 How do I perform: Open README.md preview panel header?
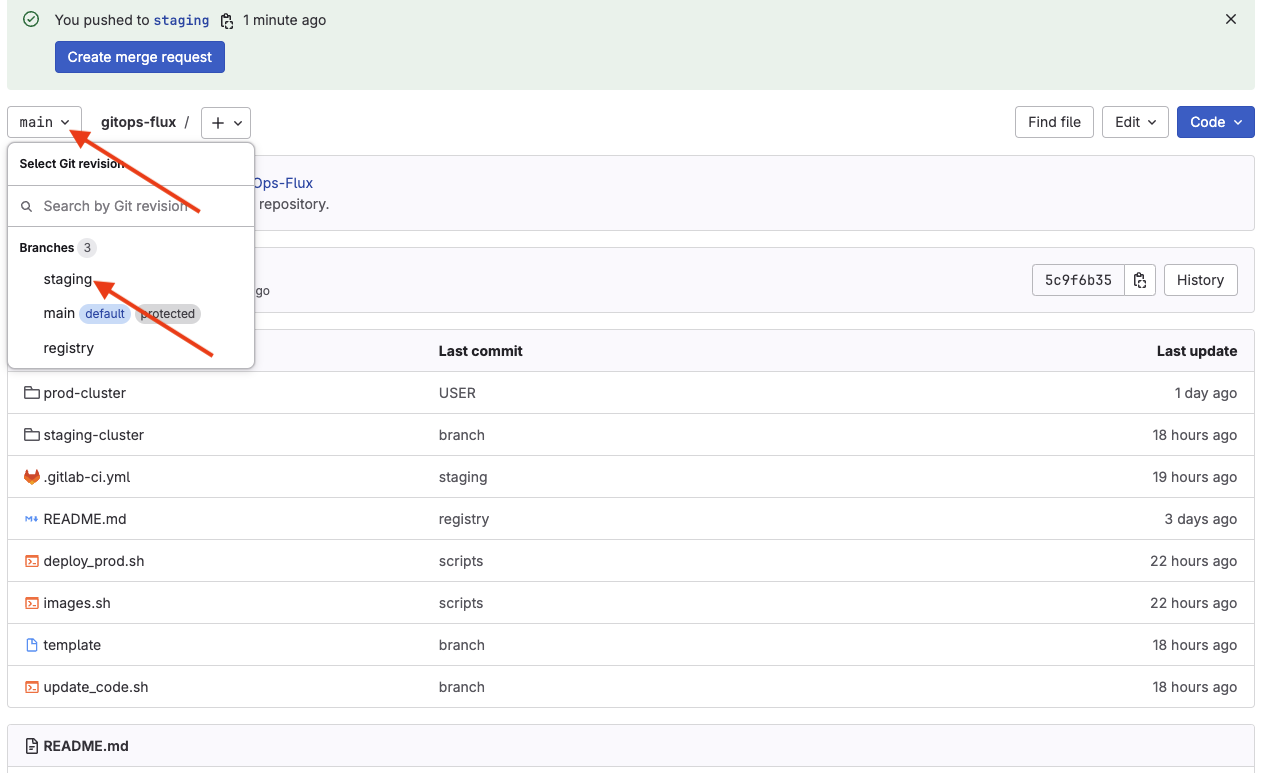86,746
